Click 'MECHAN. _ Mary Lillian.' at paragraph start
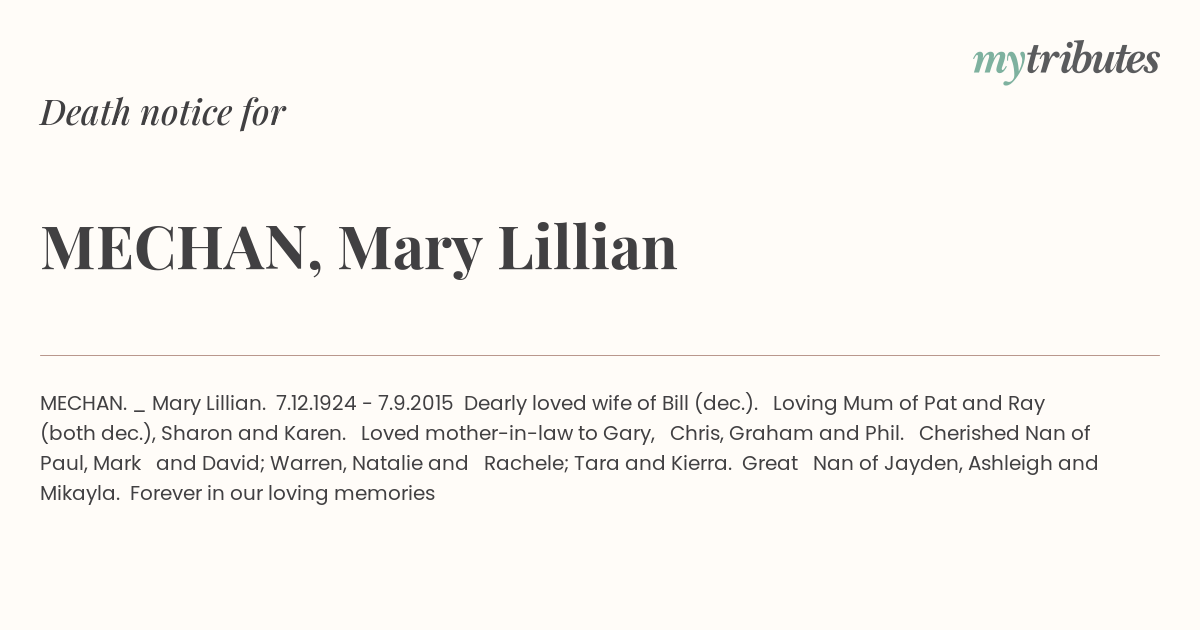The width and height of the screenshot is (1200, 630). [x=152, y=403]
